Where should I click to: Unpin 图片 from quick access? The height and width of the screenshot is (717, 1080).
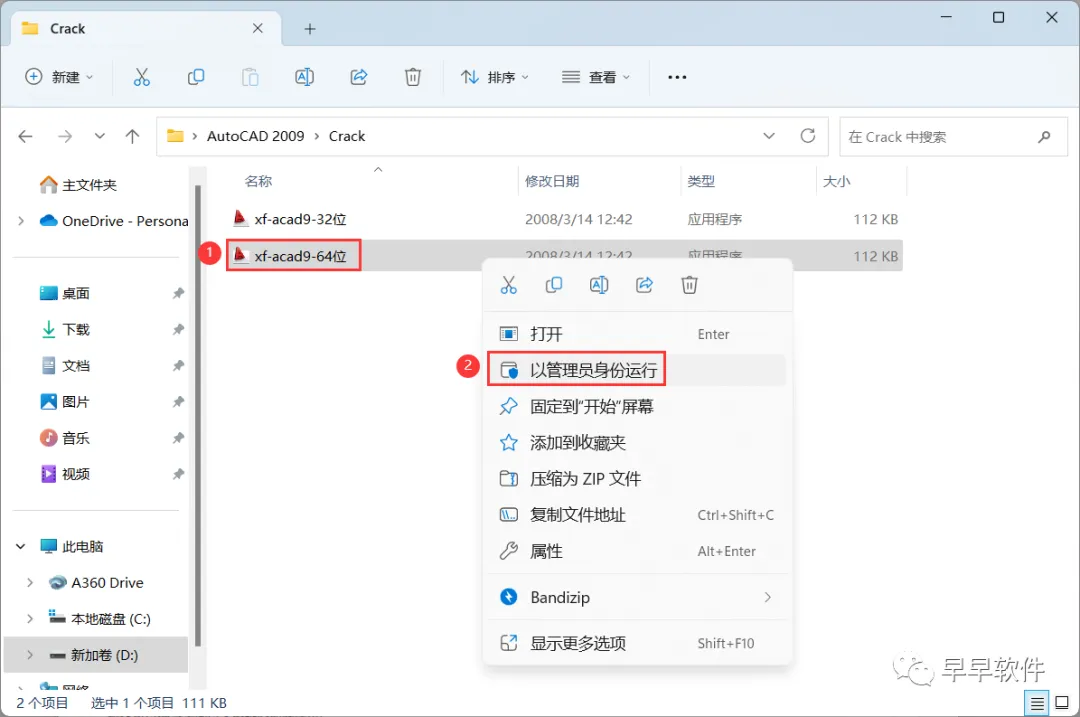pyautogui.click(x=178, y=402)
